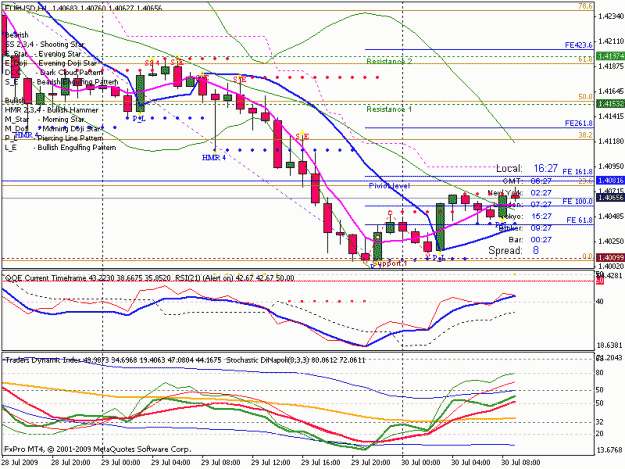Image resolution: width=625 pixels, height=469 pixels.
Task: Click the 1.41180 price axis value
Action: click(x=611, y=141)
